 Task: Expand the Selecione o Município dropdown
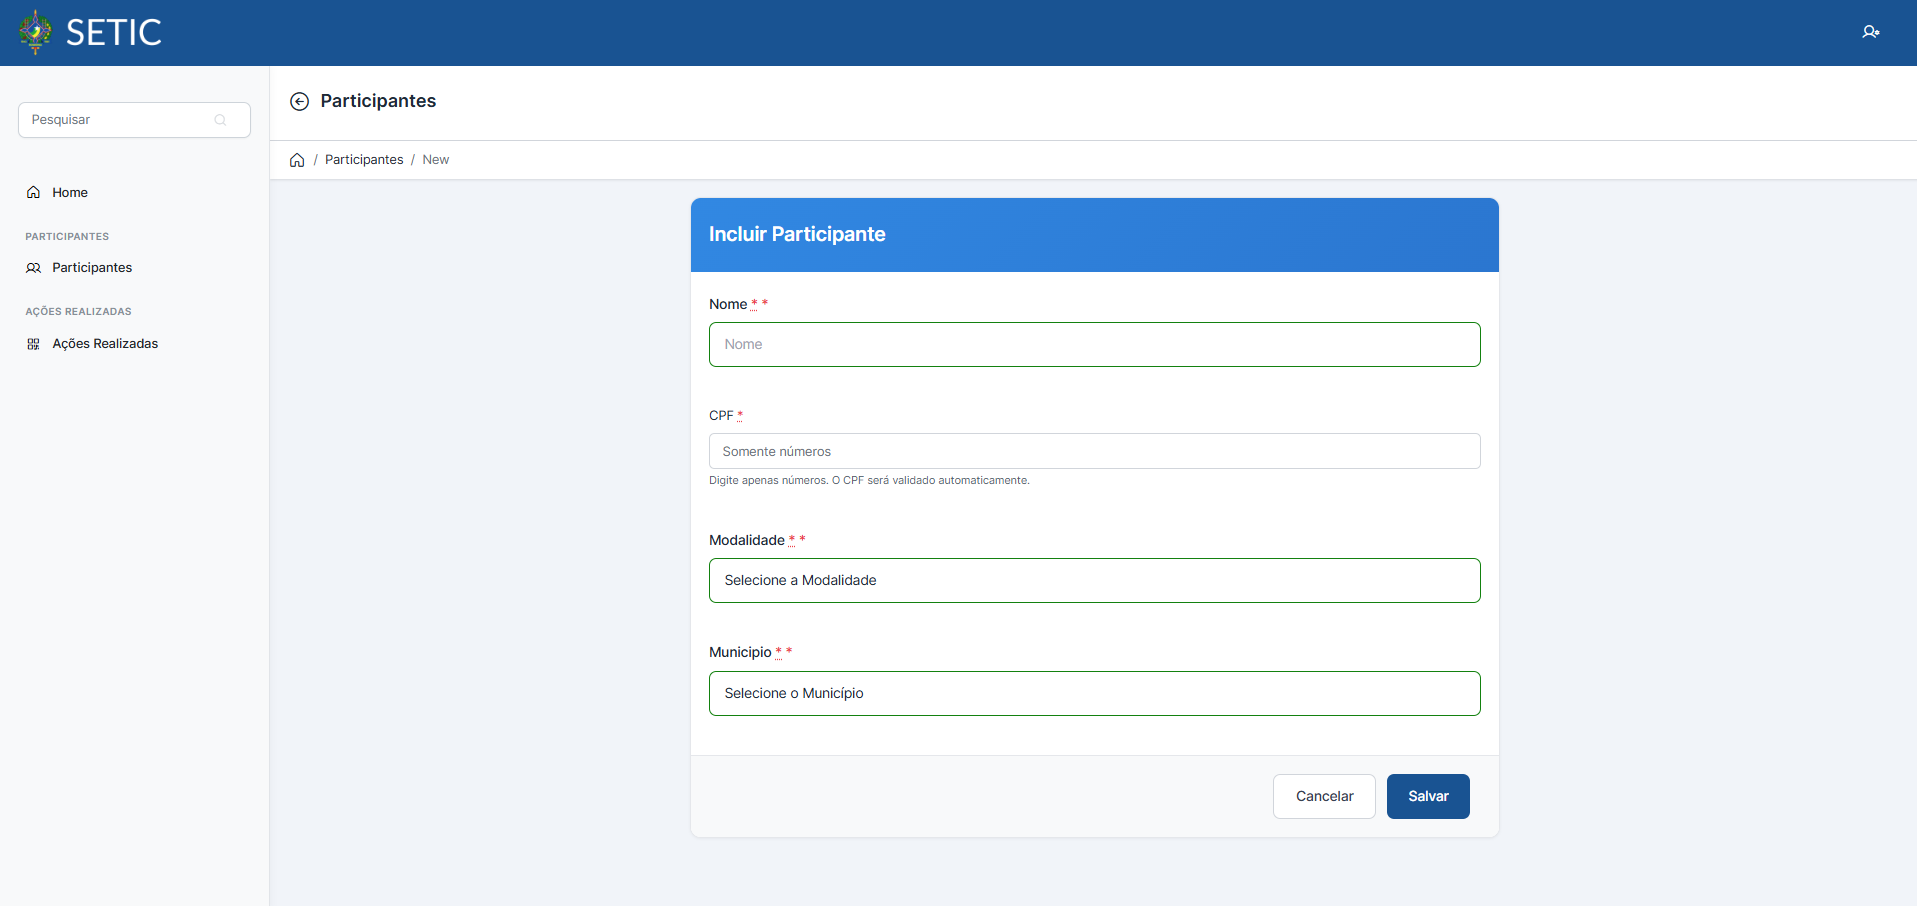point(1094,694)
